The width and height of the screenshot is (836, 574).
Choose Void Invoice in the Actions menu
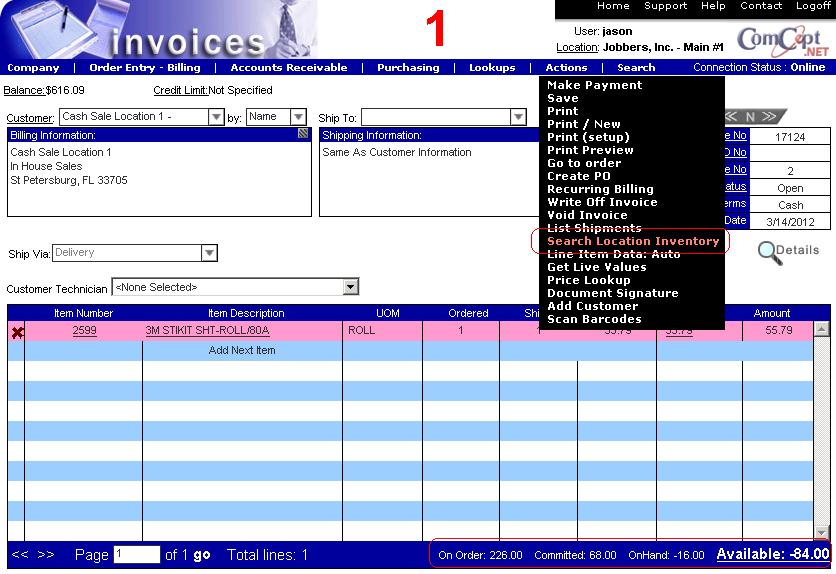click(587, 215)
